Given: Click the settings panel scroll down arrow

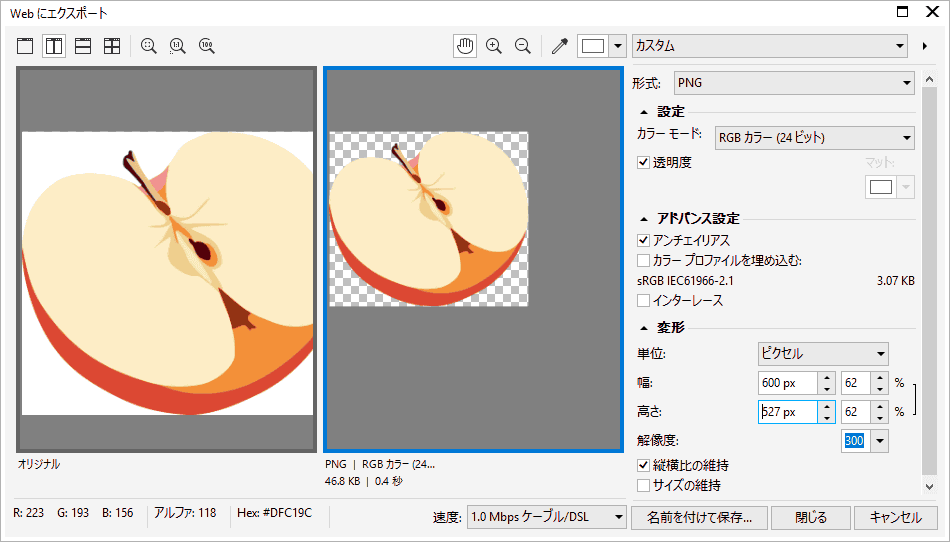Looking at the screenshot, I should click(929, 485).
